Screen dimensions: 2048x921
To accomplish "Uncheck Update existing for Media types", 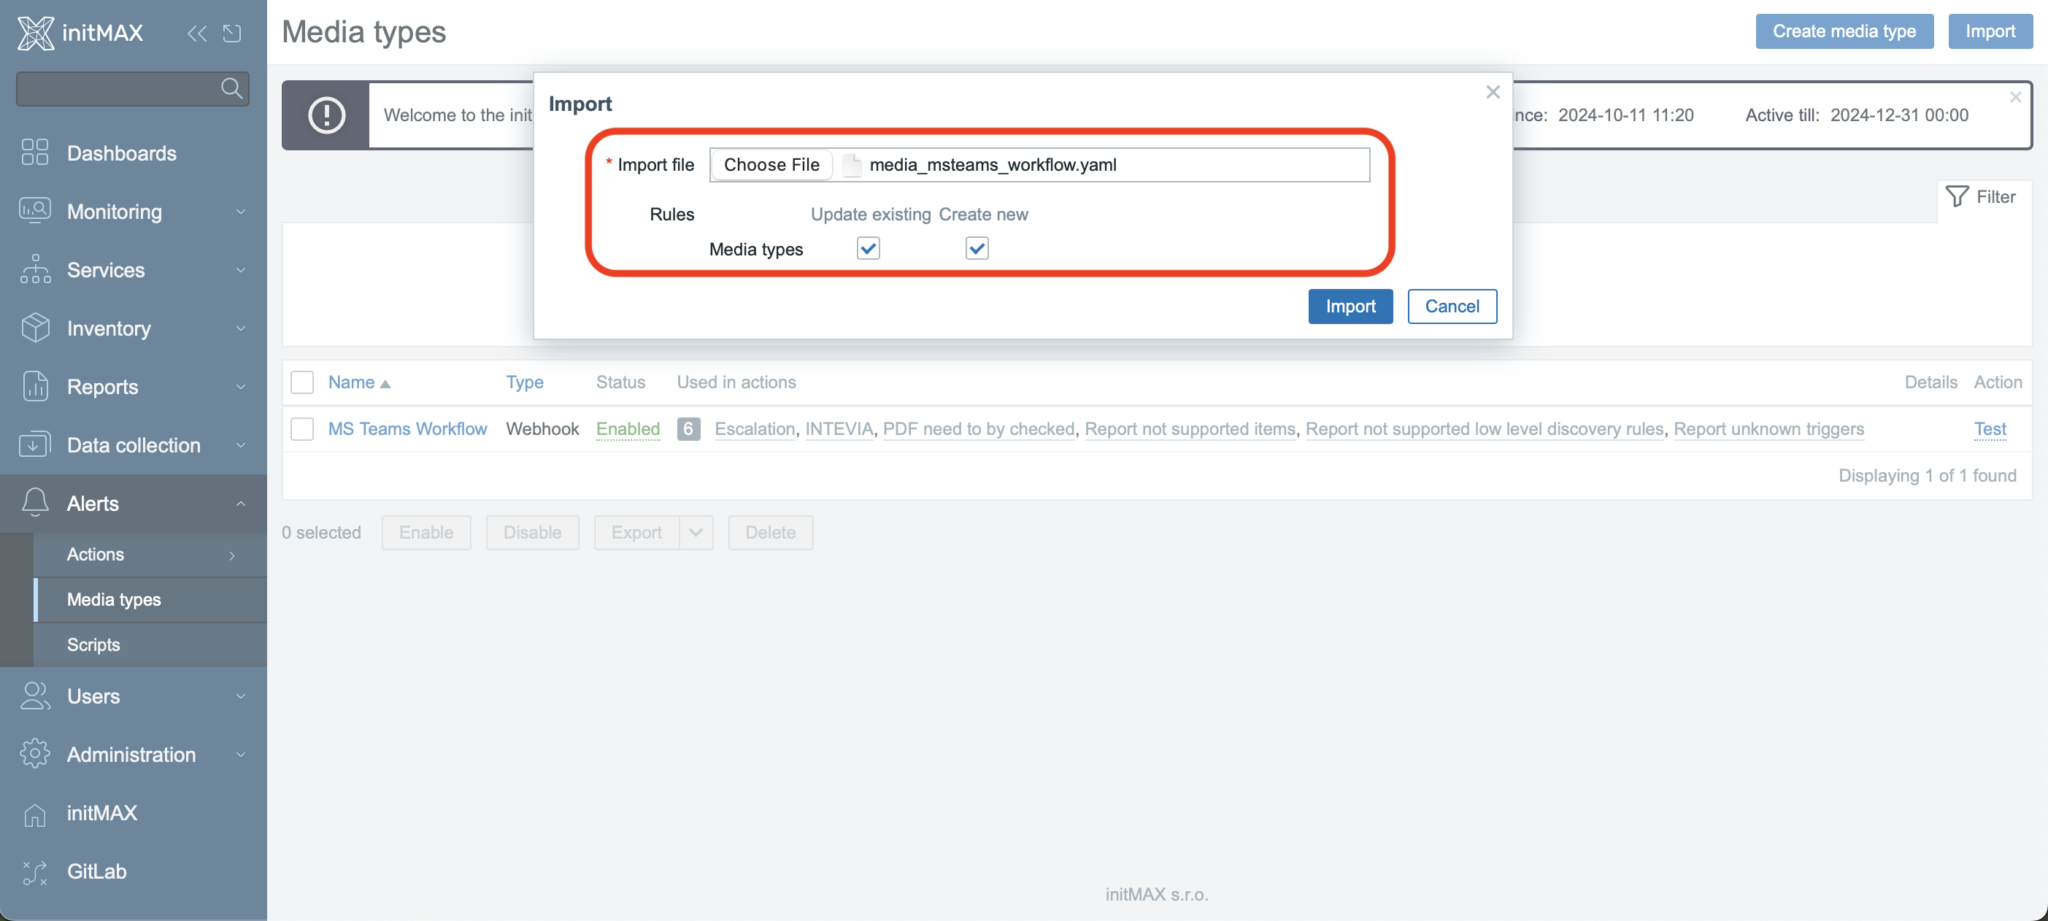I will click(868, 248).
